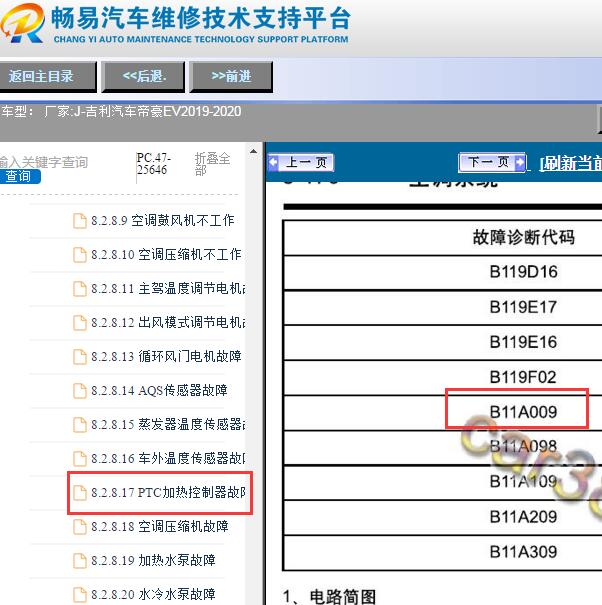
Task: Select fault code B119E17
Action: coord(523,308)
